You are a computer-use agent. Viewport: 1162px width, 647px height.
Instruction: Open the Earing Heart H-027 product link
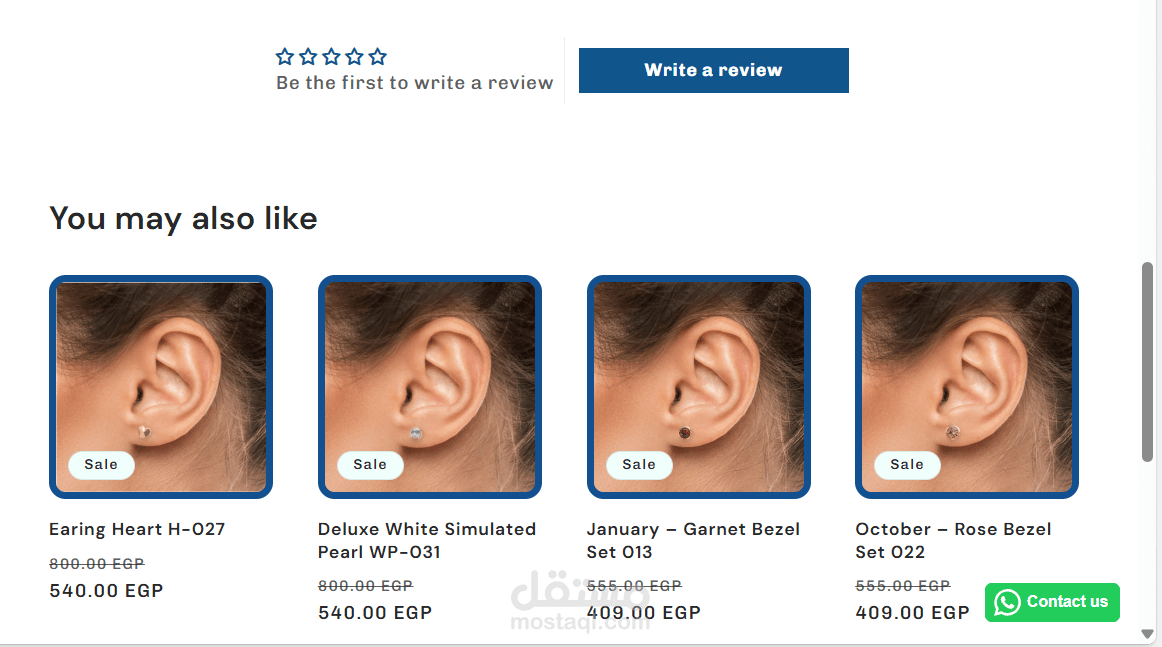click(x=137, y=529)
